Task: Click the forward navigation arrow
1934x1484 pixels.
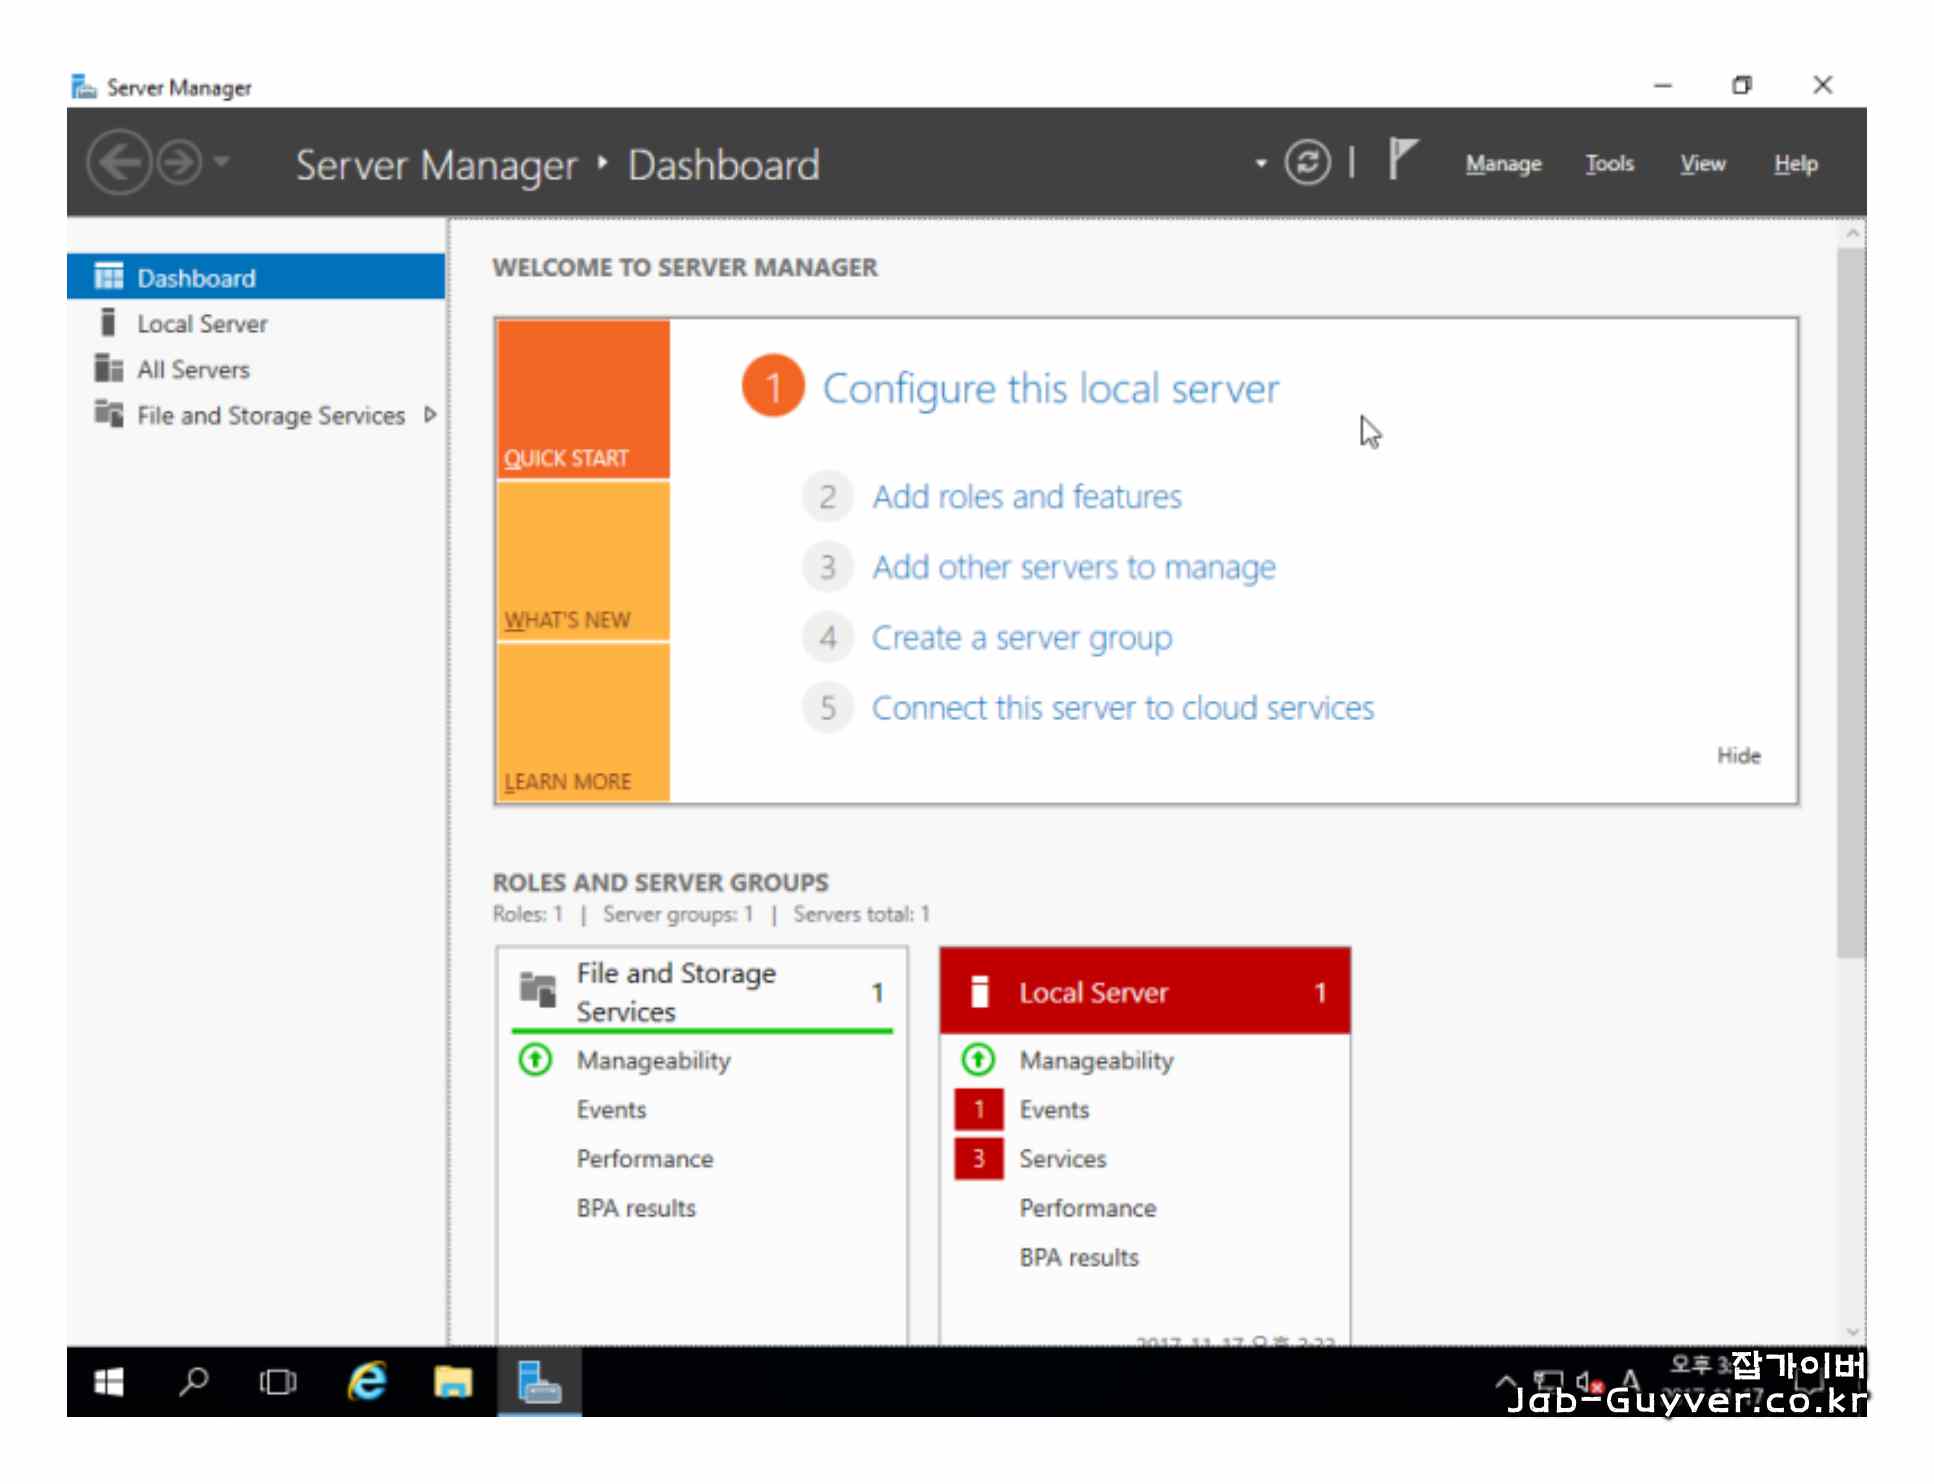Action: 180,163
